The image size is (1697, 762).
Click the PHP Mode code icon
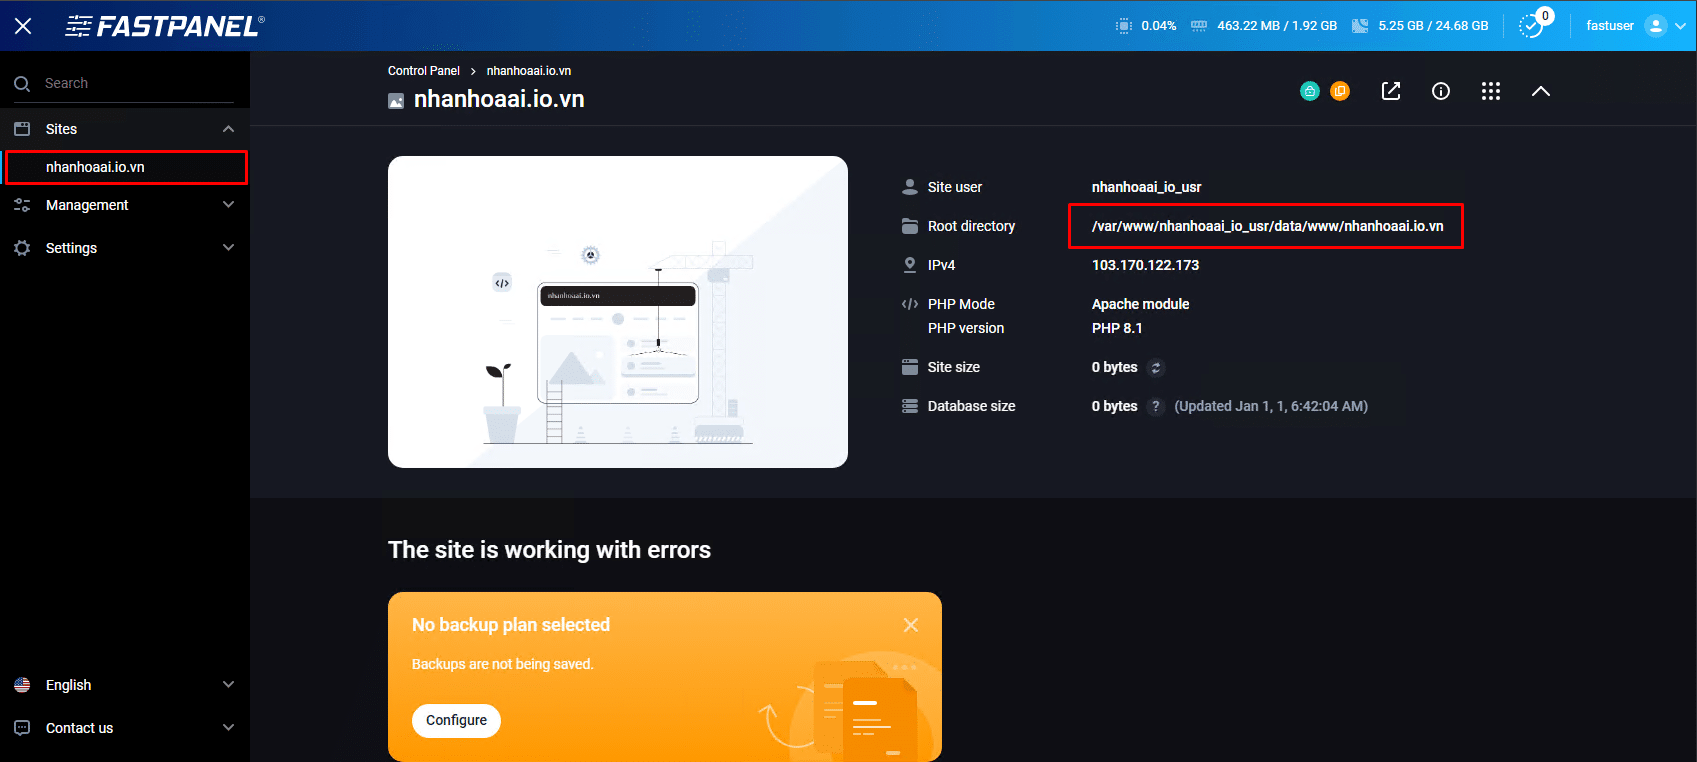(x=910, y=304)
